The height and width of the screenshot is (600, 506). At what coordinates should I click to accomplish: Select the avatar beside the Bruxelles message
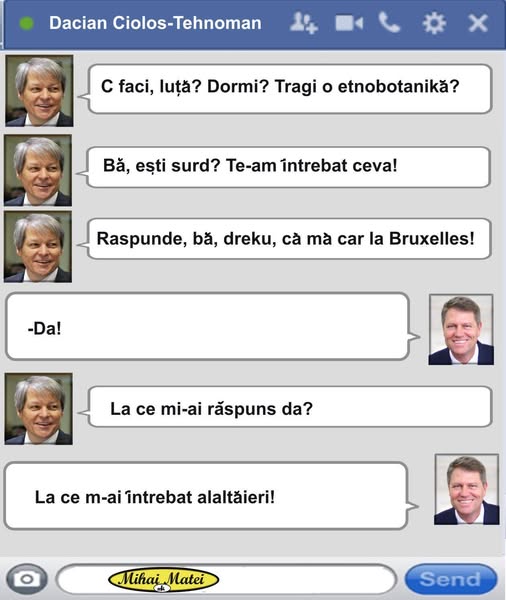coord(38,247)
